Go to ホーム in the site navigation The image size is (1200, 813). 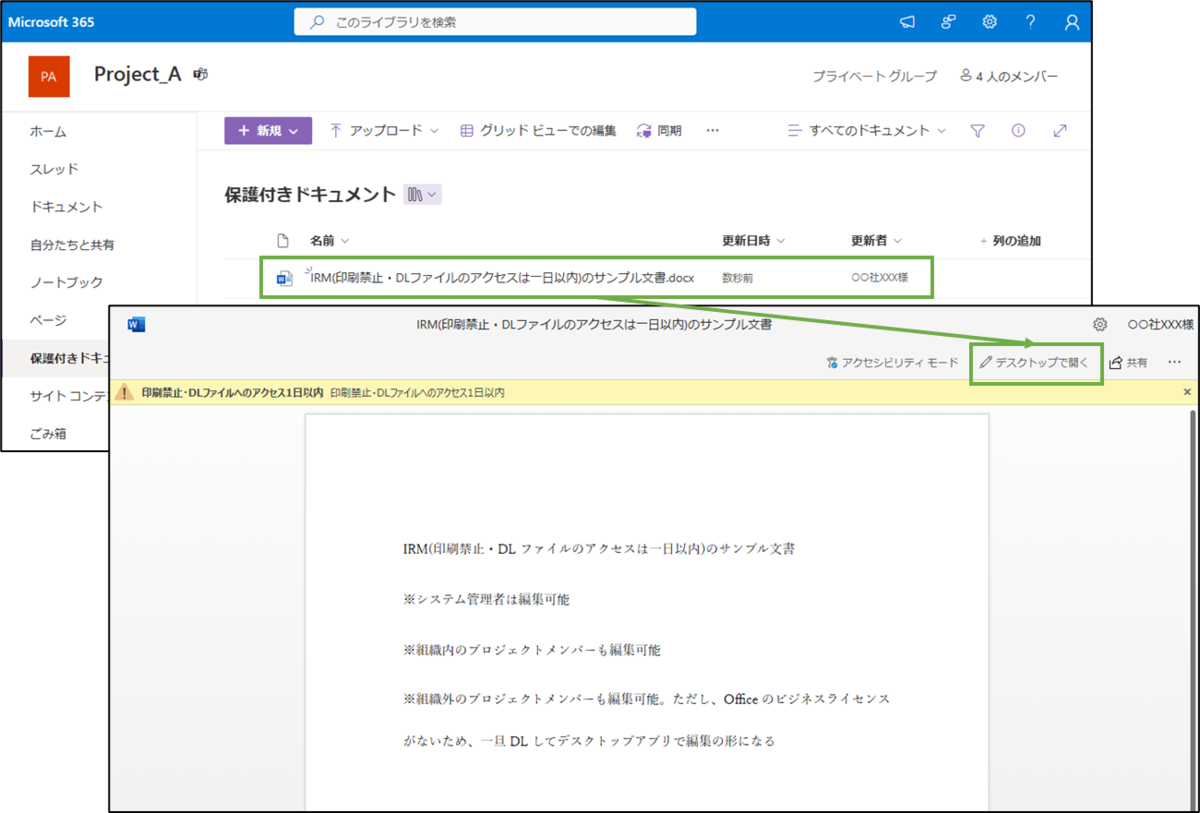[48, 131]
